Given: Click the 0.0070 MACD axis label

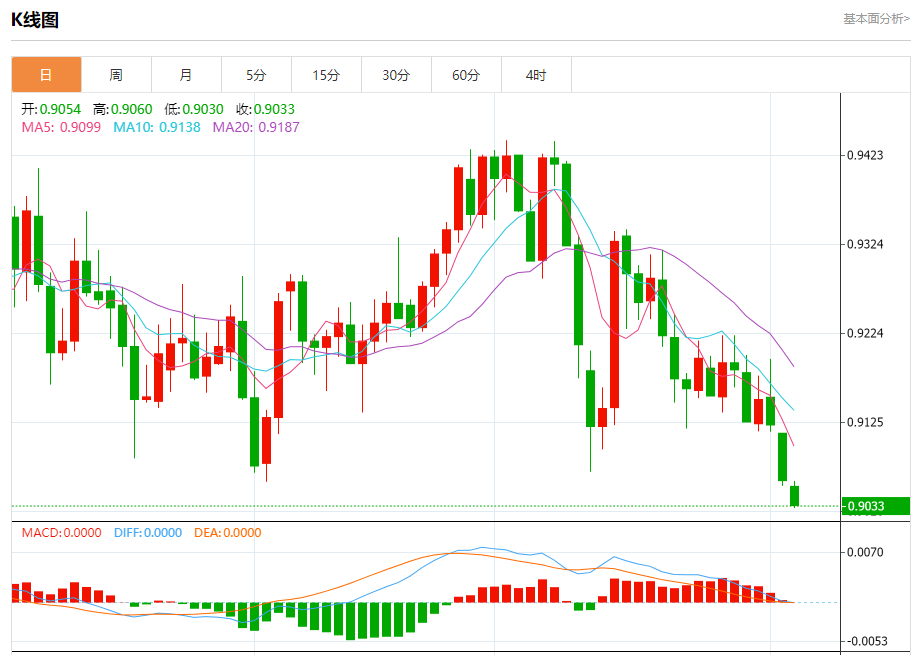Looking at the screenshot, I should tap(865, 552).
